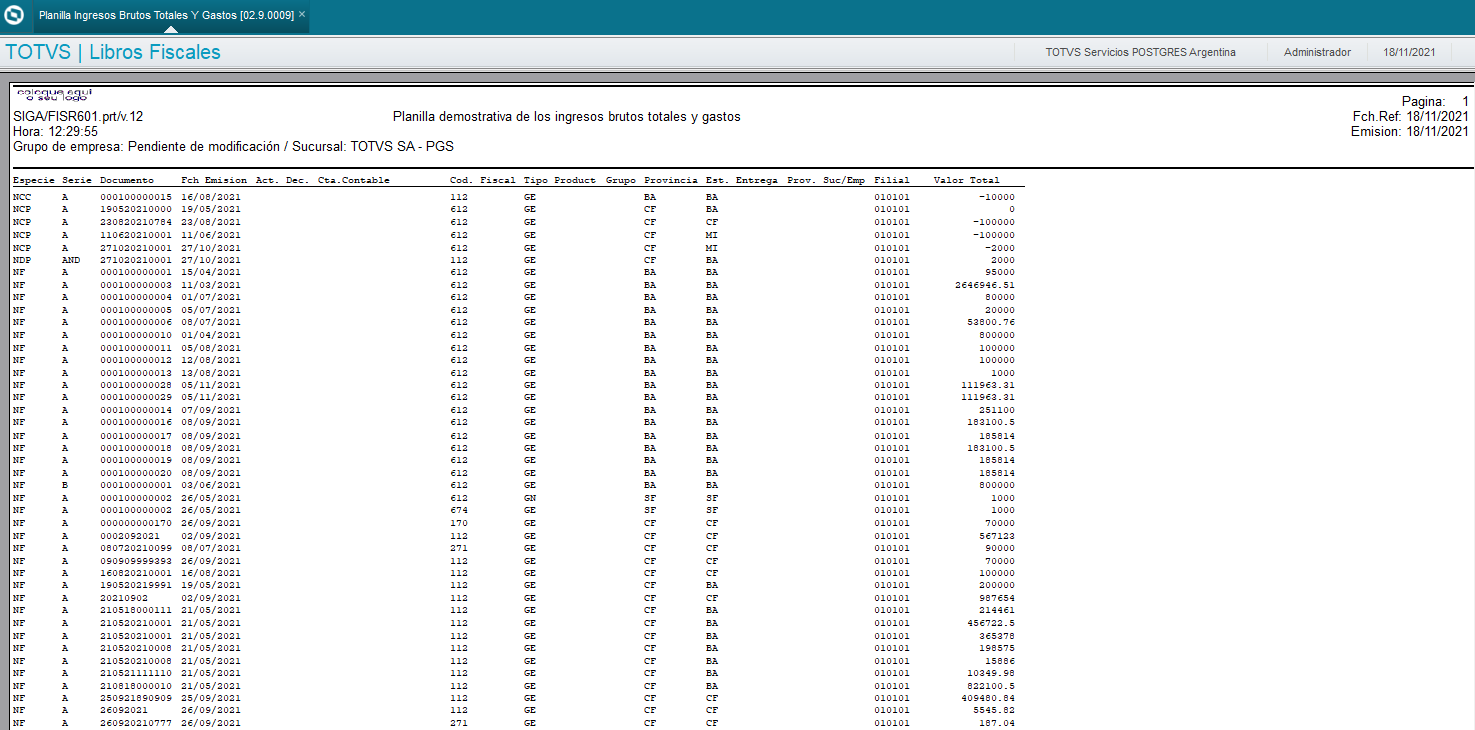Click emission date 13/08/2021
This screenshot has height=730, width=1475.
[211, 373]
